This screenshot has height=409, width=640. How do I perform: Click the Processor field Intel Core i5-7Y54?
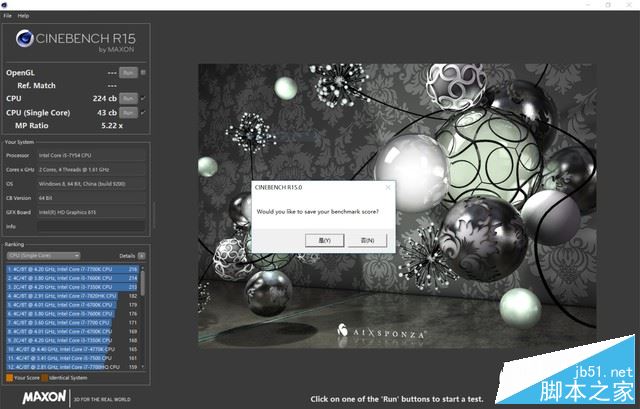91,156
